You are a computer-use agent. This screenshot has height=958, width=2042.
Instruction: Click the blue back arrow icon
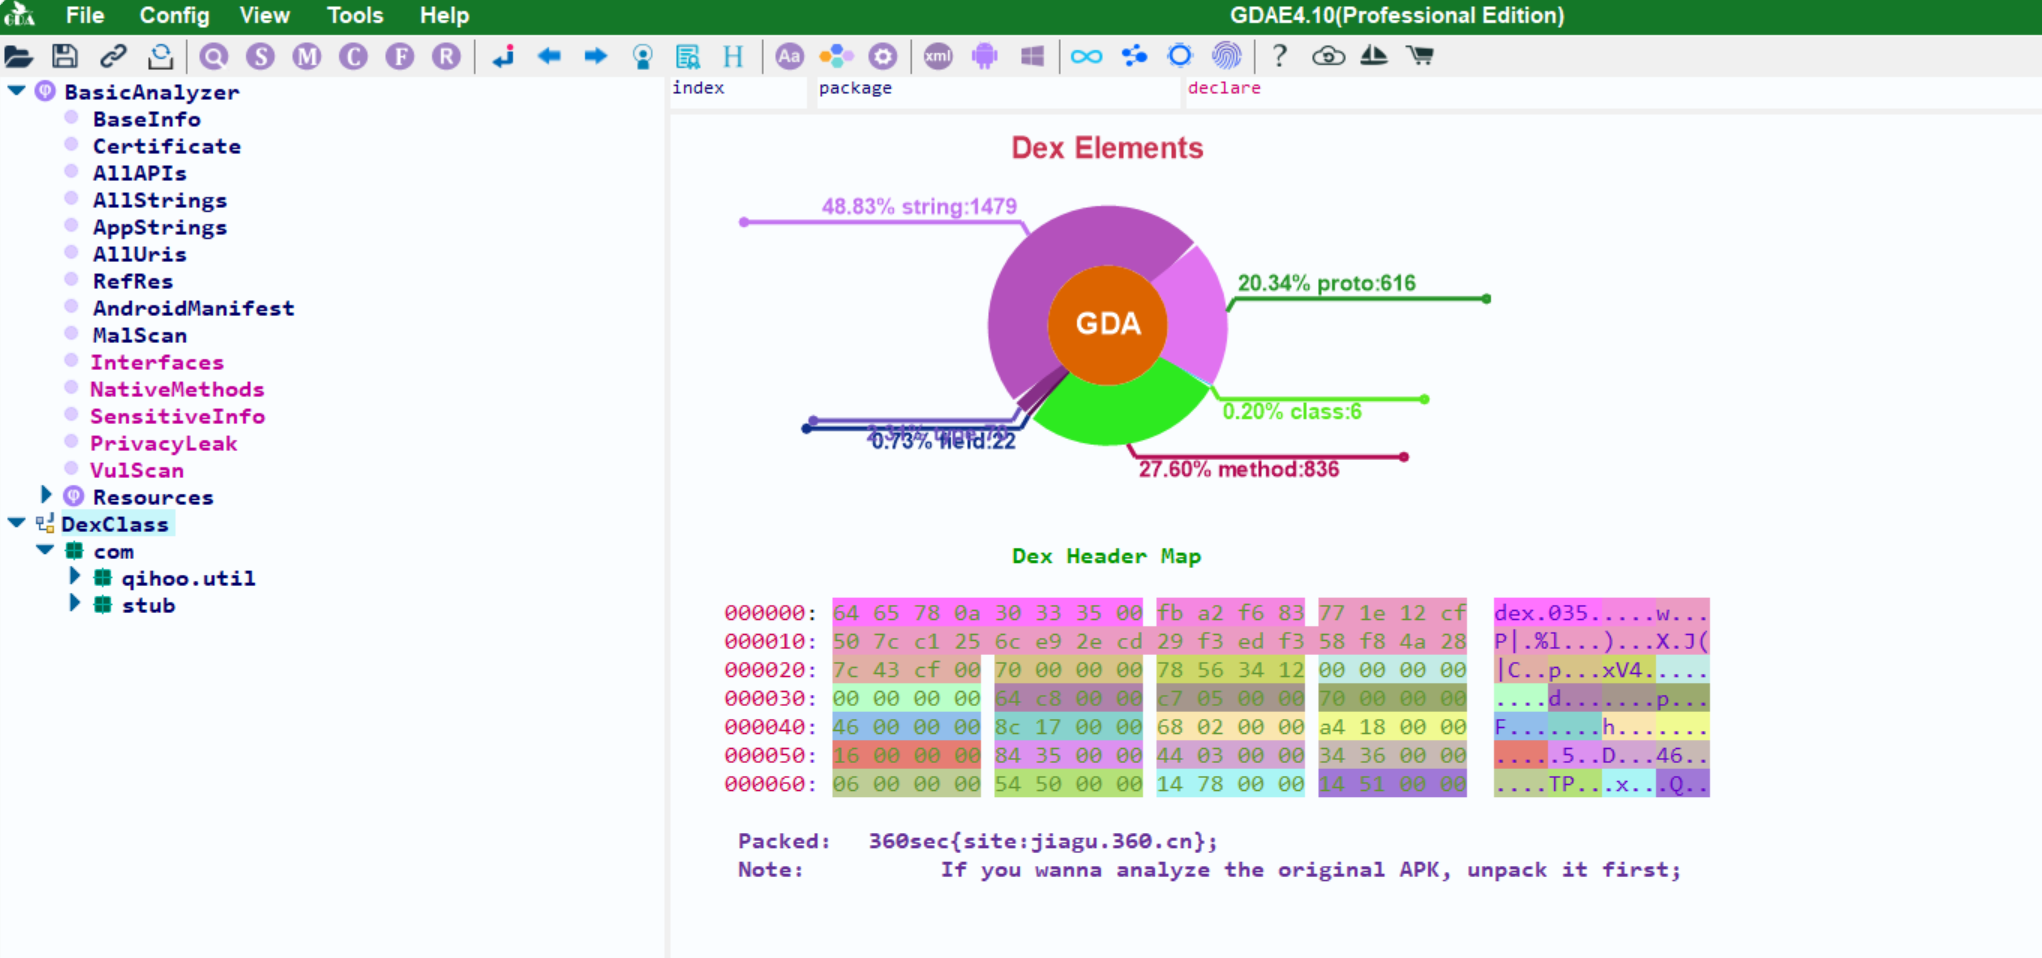tap(549, 56)
